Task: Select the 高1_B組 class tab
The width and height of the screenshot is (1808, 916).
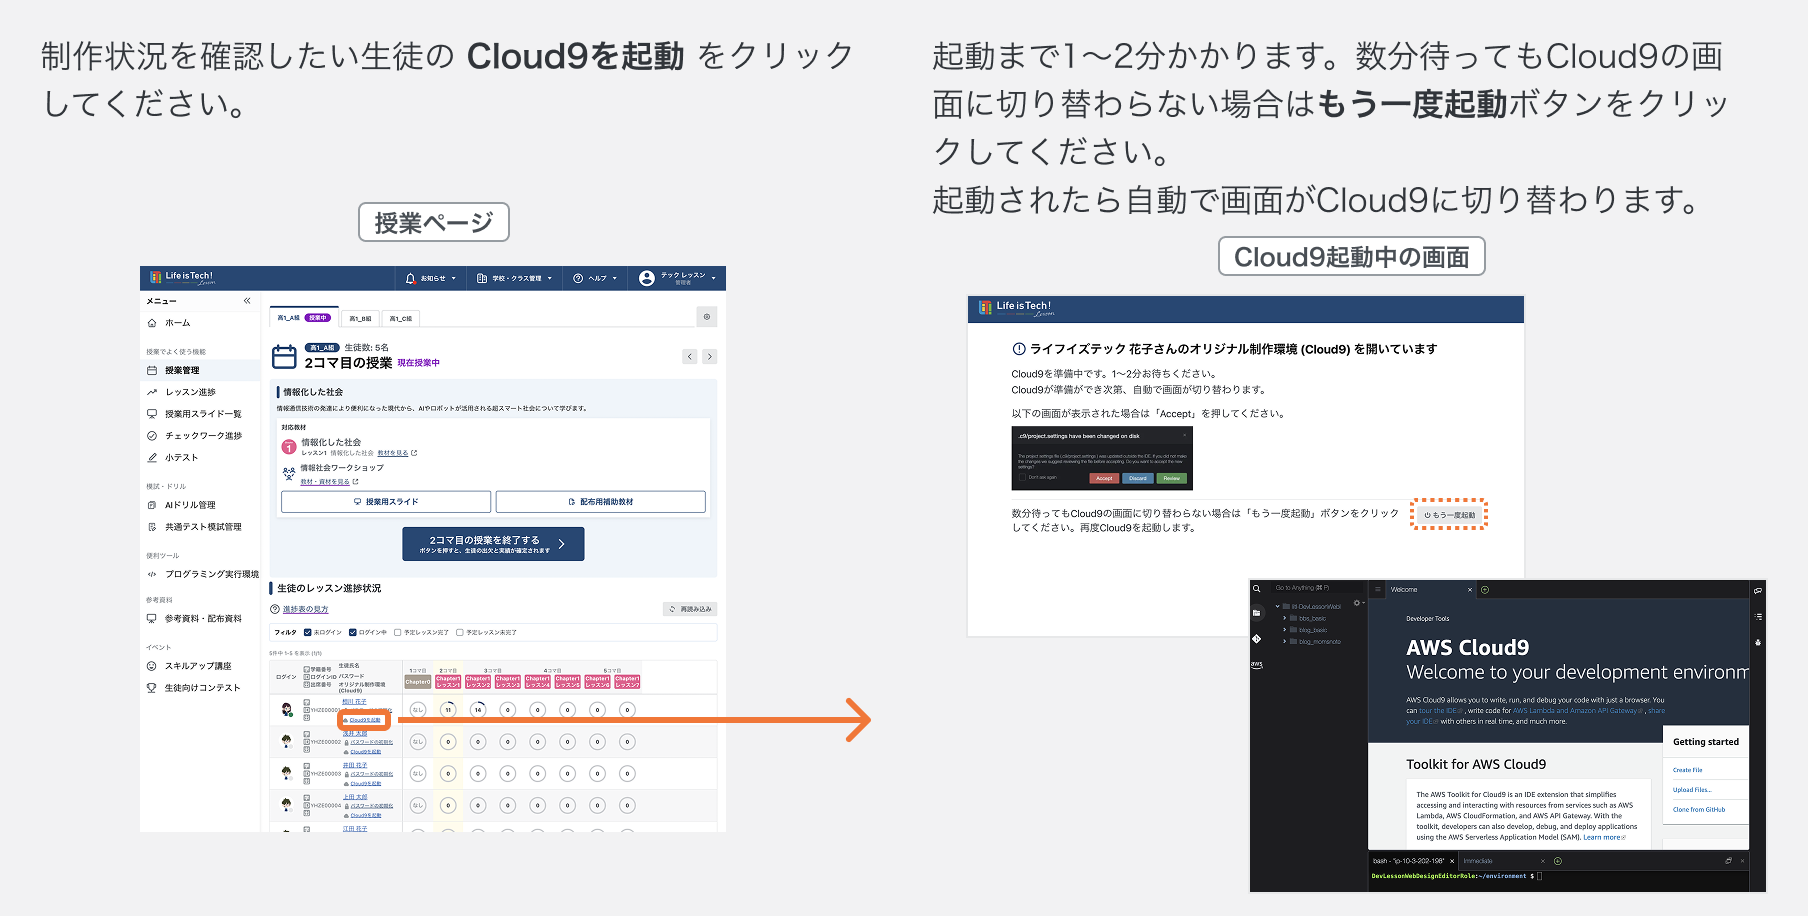Action: click(360, 319)
